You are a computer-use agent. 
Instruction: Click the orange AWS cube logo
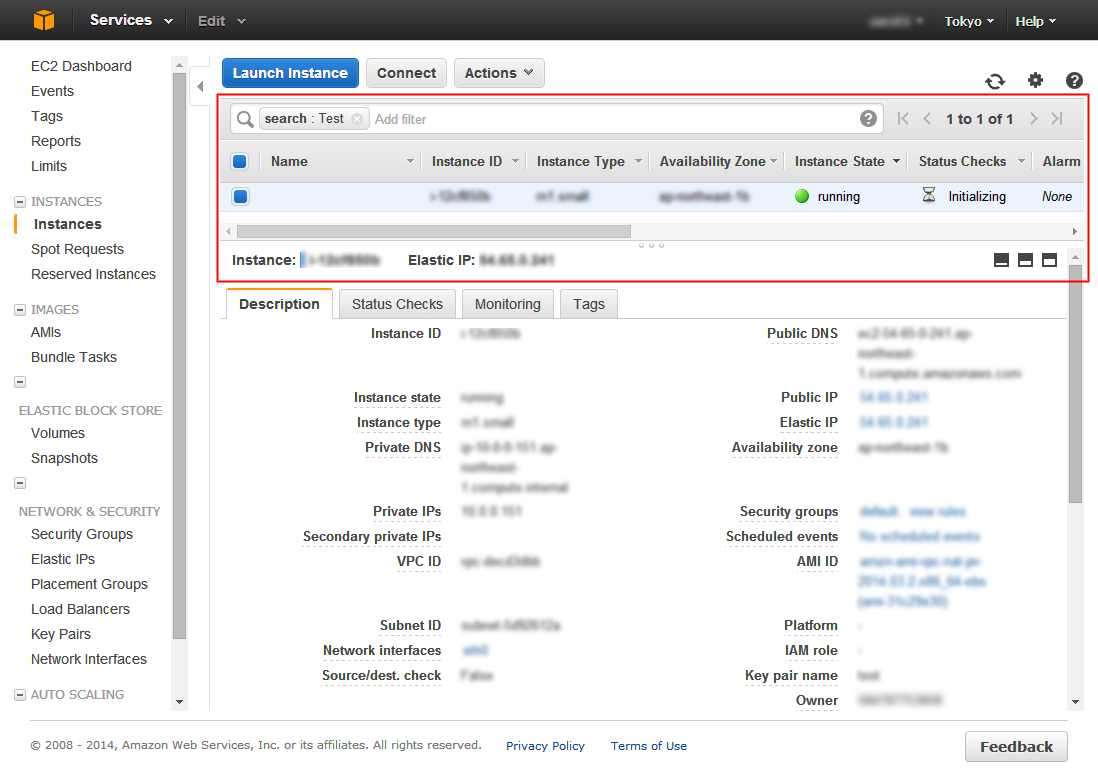(x=43, y=20)
